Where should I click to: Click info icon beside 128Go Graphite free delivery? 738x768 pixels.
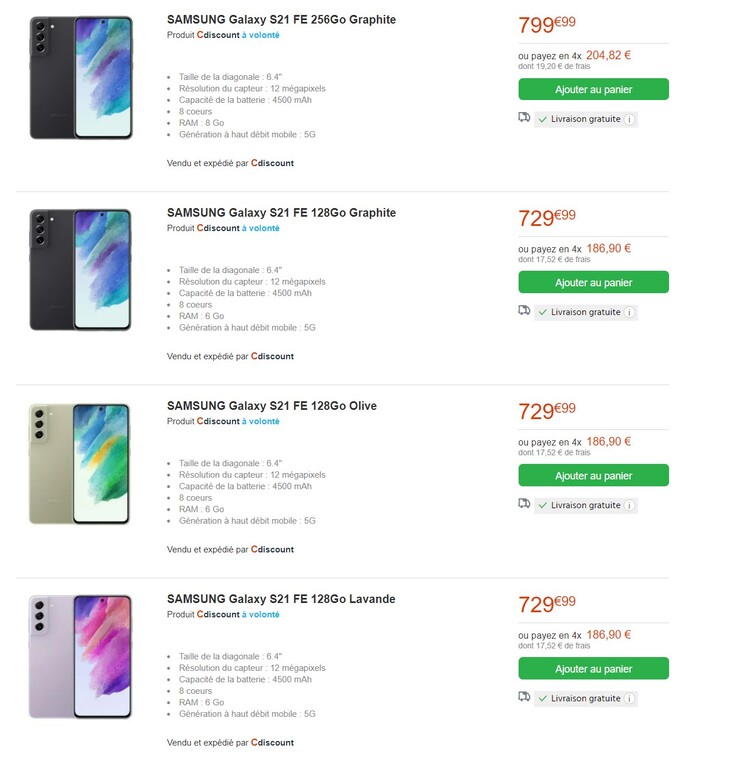pyautogui.click(x=629, y=312)
